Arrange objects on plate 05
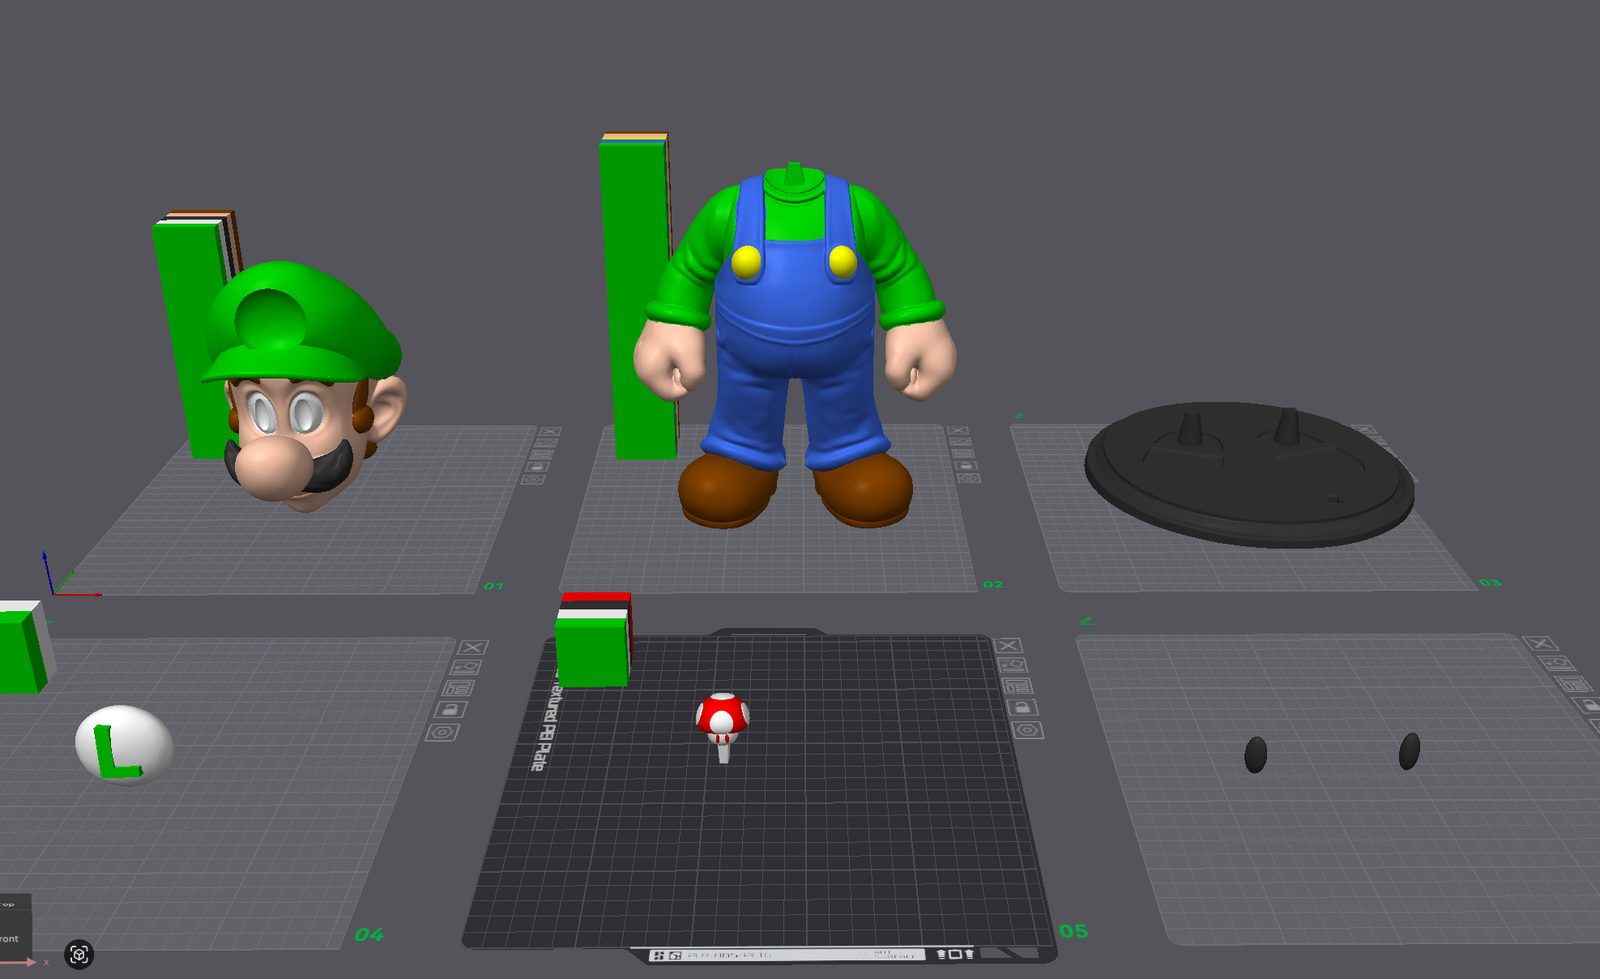Image resolution: width=1600 pixels, height=979 pixels. pos(1017,686)
